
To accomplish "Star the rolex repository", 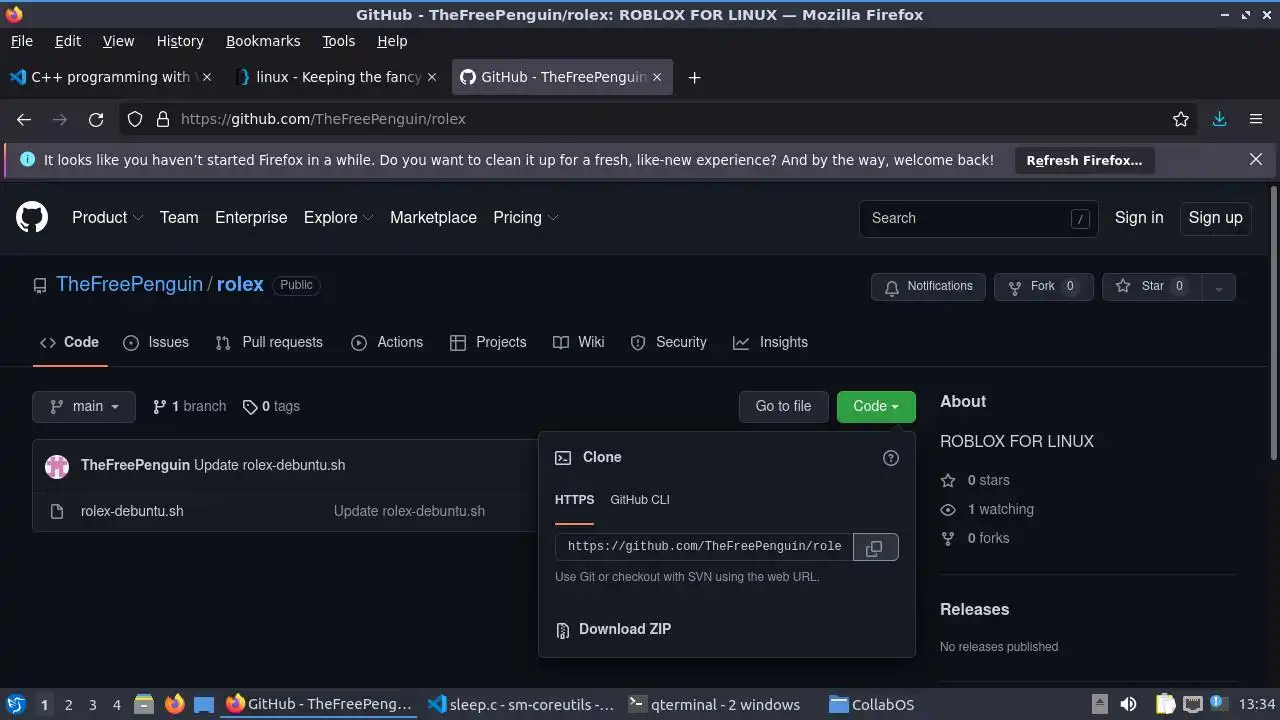I will point(1151,287).
